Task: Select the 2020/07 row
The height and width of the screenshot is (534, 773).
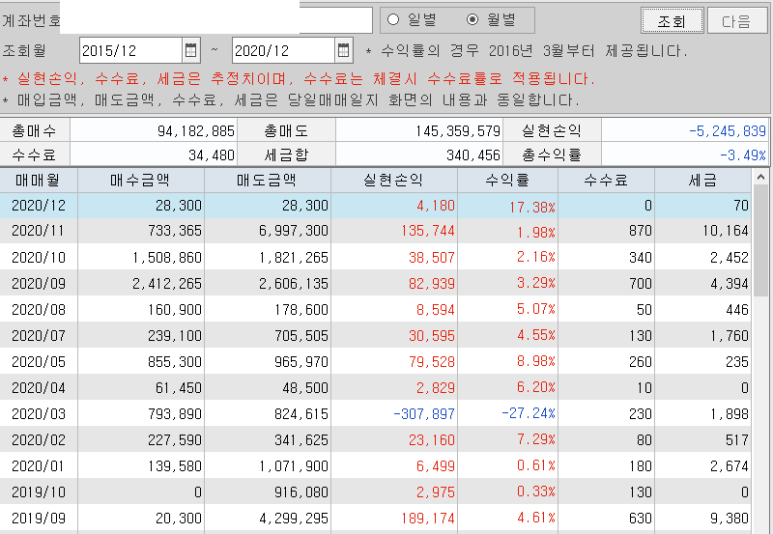Action: 376,335
